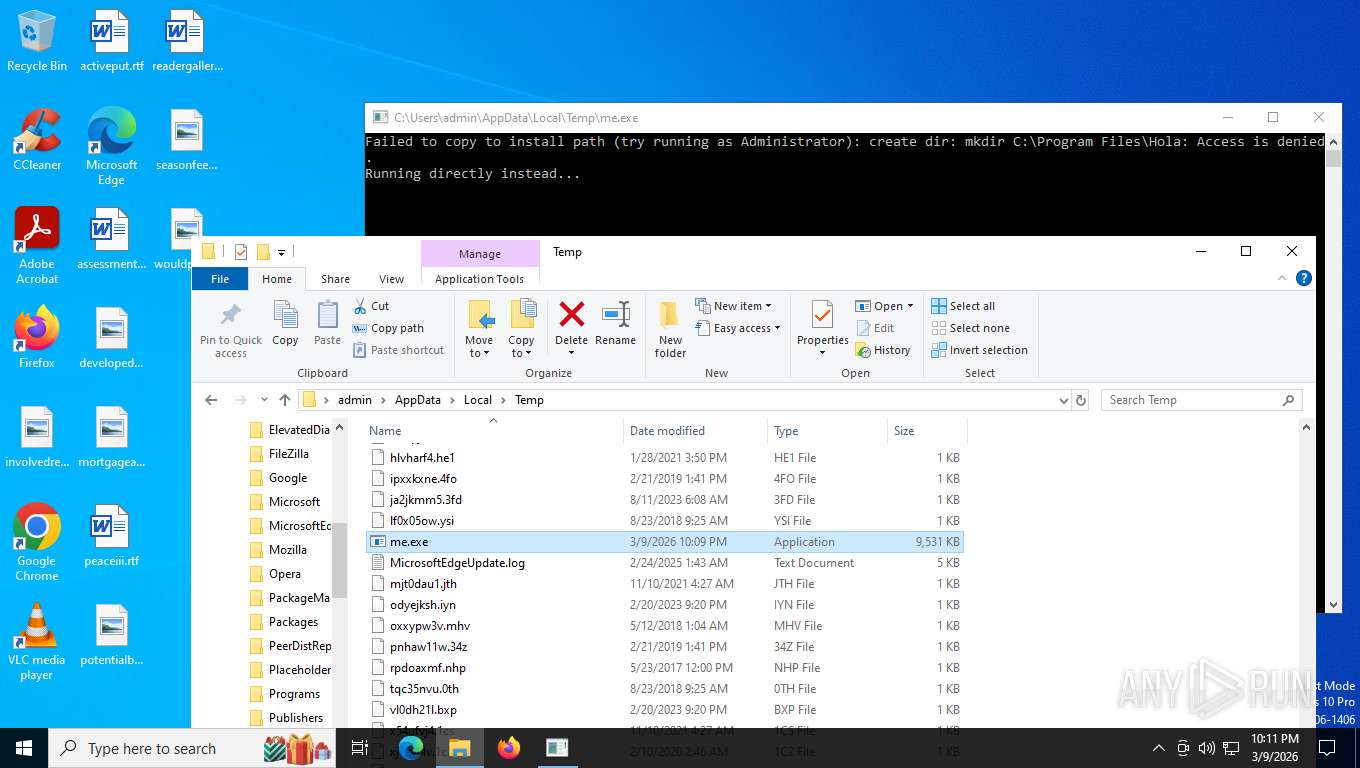Open the Windows Start menu
This screenshot has width=1360, height=768.
(x=24, y=748)
